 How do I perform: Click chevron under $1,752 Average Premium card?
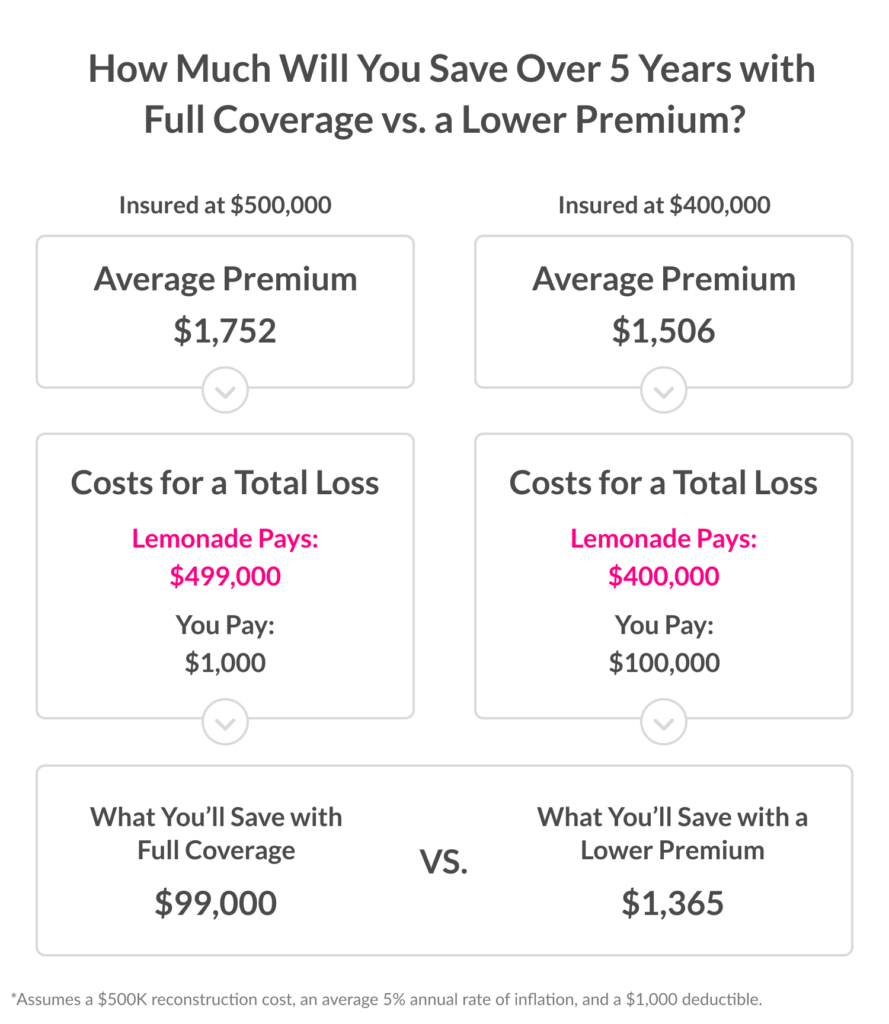click(x=225, y=390)
